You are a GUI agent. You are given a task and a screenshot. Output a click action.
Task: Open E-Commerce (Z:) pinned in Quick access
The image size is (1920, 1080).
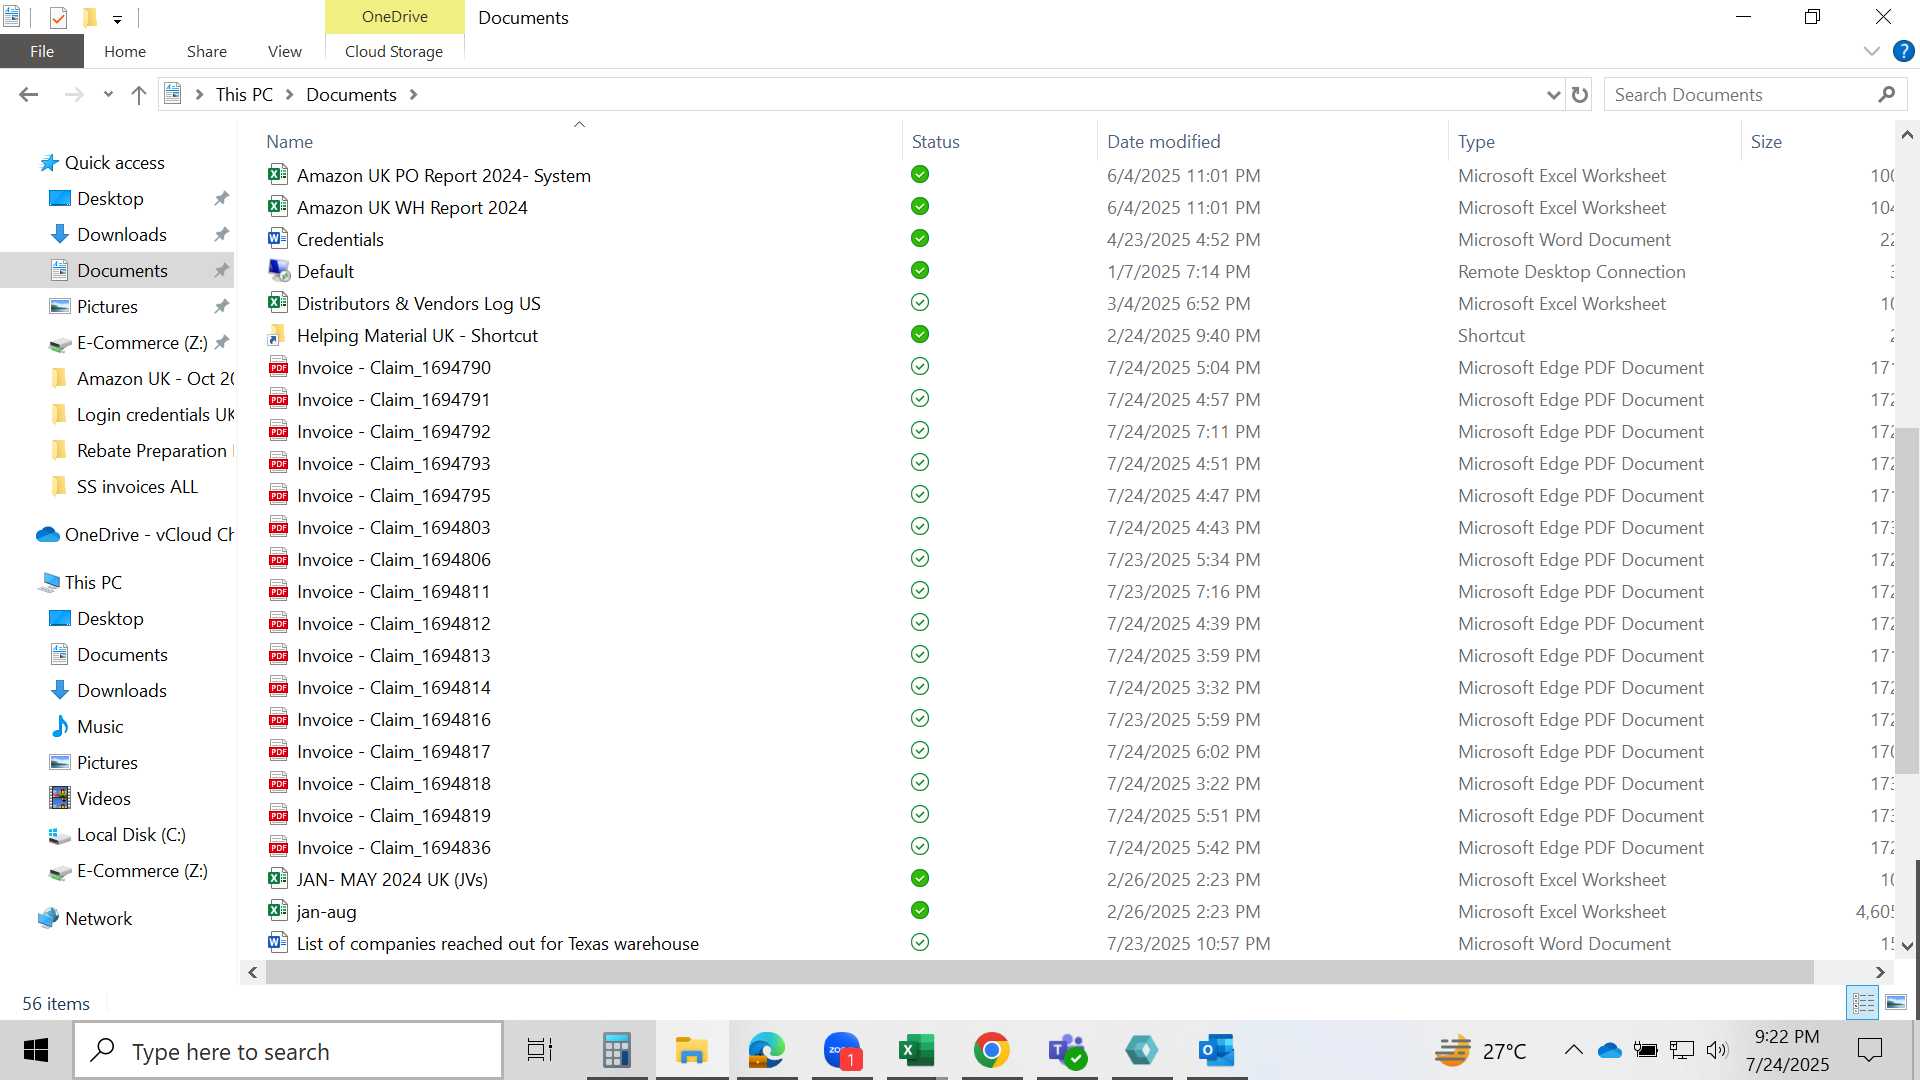click(142, 343)
